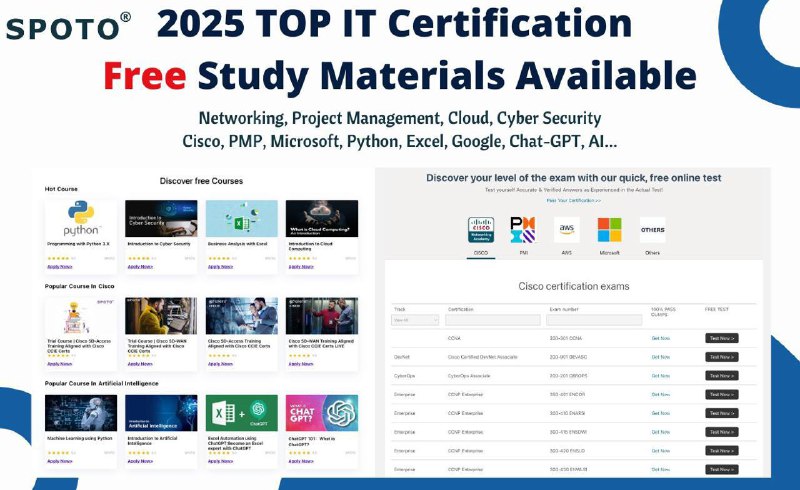Select the AWS logo icon
The height and width of the screenshot is (490, 800).
(x=566, y=230)
